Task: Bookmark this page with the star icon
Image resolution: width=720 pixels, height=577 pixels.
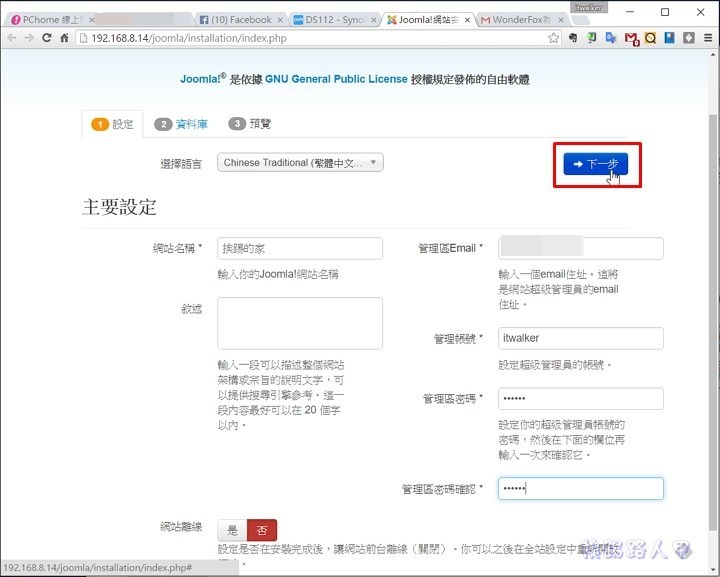Action: click(x=553, y=38)
